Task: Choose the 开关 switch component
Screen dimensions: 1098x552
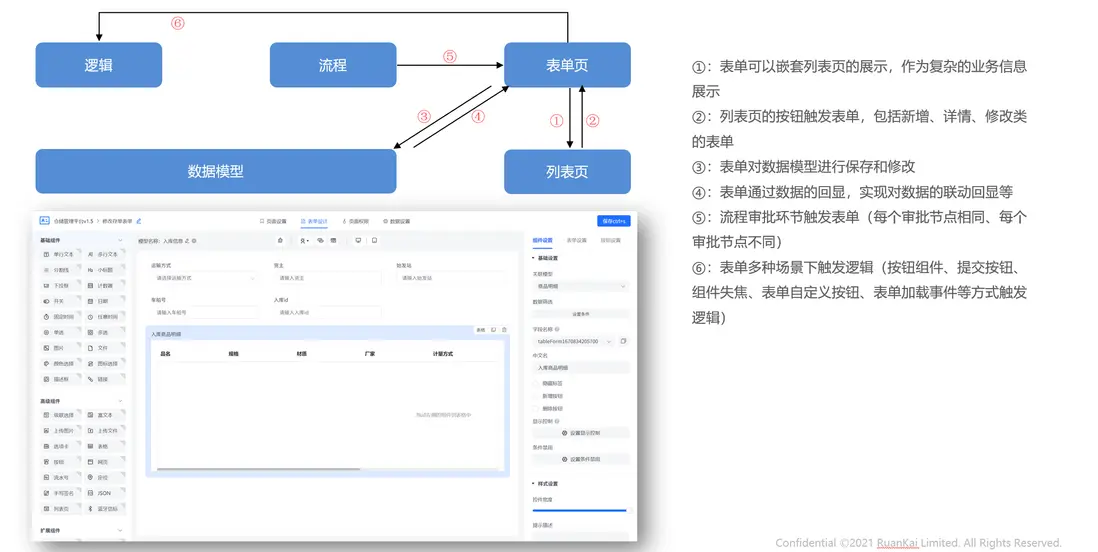Action: (60, 301)
